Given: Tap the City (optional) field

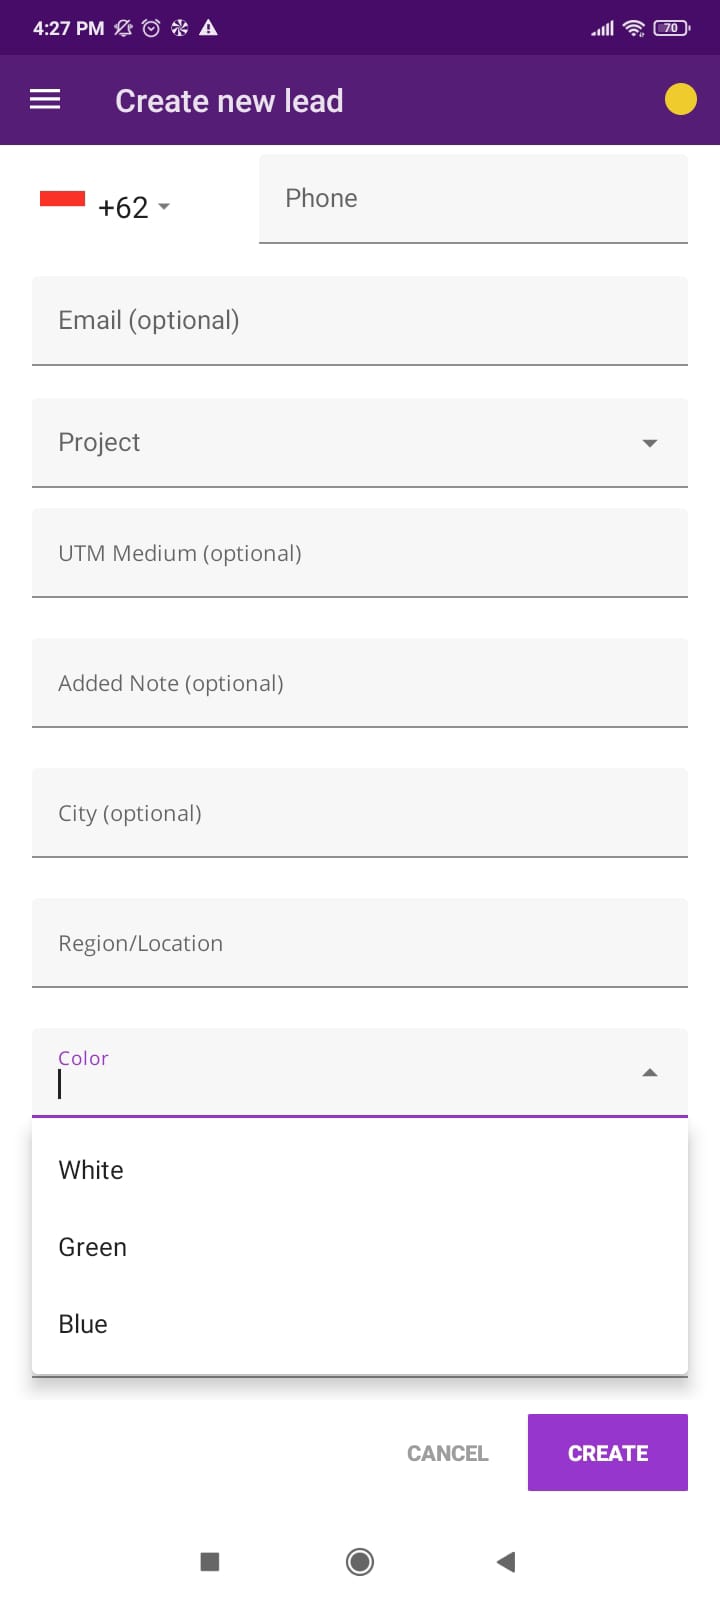Looking at the screenshot, I should [360, 813].
